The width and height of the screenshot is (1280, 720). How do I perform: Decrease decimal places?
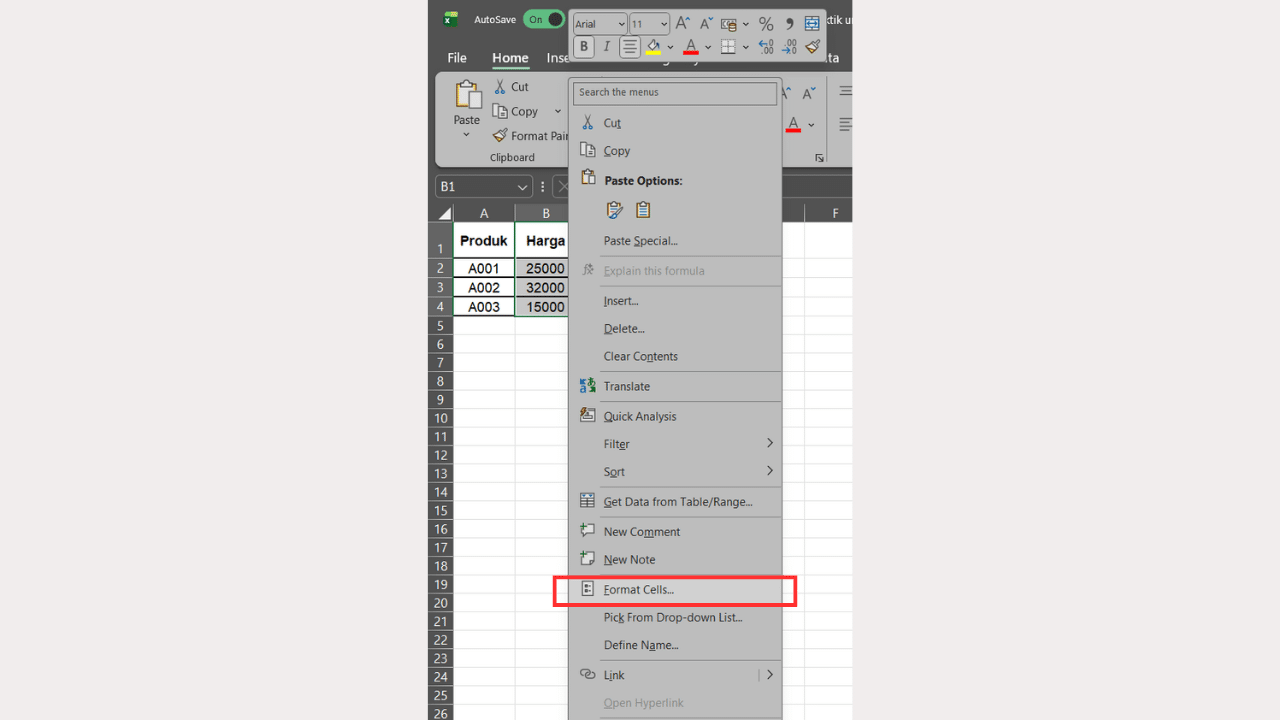pyautogui.click(x=788, y=46)
